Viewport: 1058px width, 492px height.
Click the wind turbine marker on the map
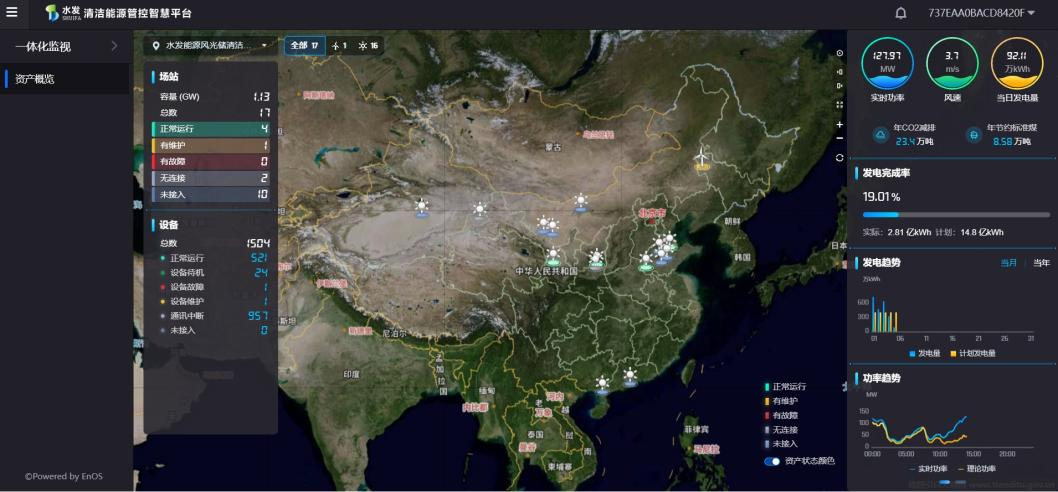702,157
